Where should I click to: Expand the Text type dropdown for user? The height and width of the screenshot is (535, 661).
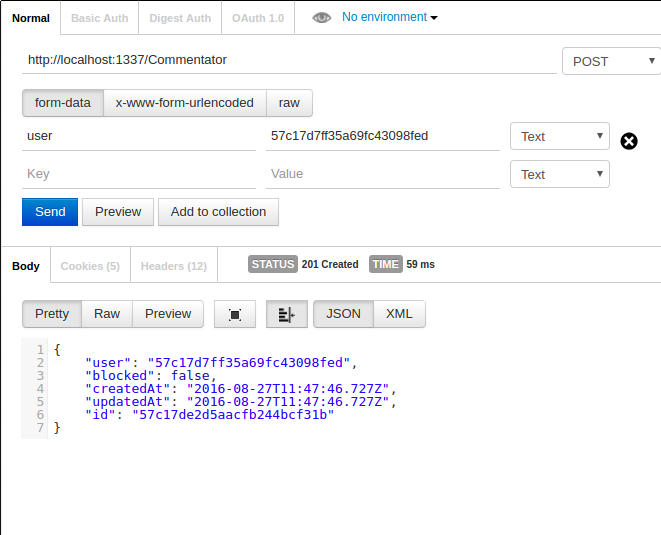click(x=559, y=136)
